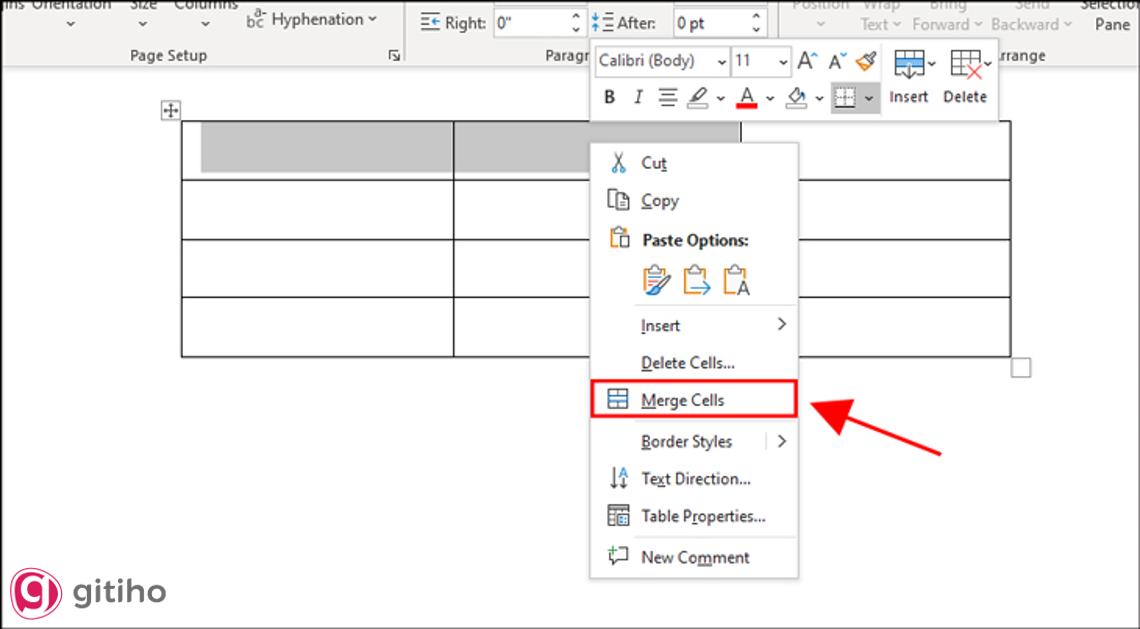Apply text highlight color pen
This screenshot has height=629, width=1140.
point(698,97)
